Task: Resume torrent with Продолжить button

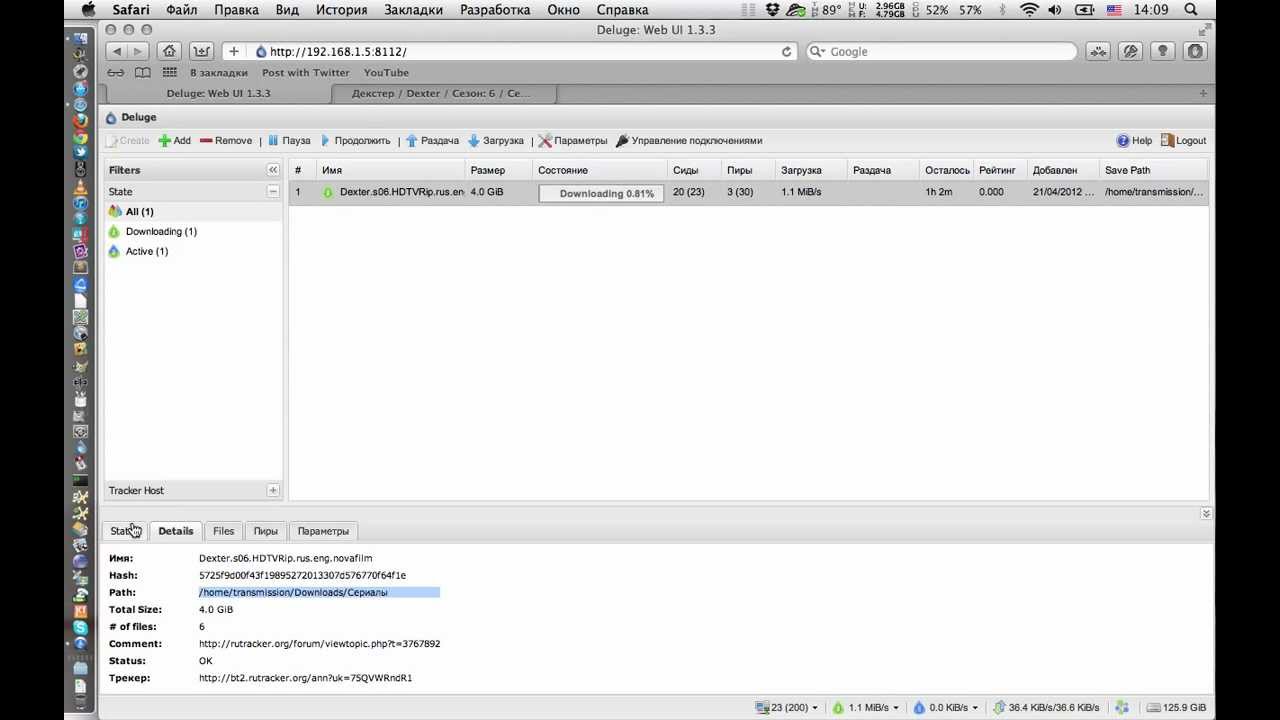Action: coord(354,141)
